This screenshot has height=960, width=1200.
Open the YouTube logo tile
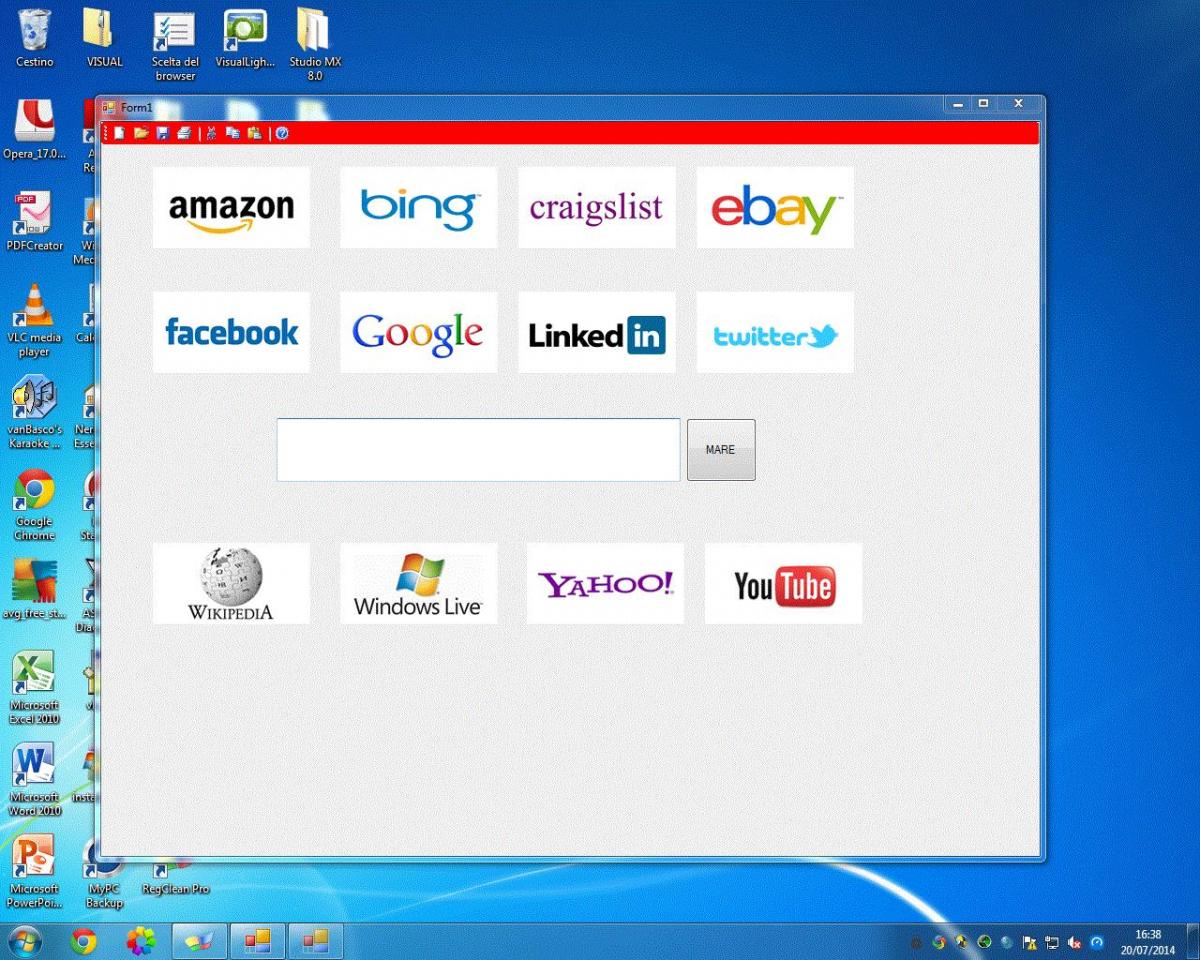coord(783,583)
